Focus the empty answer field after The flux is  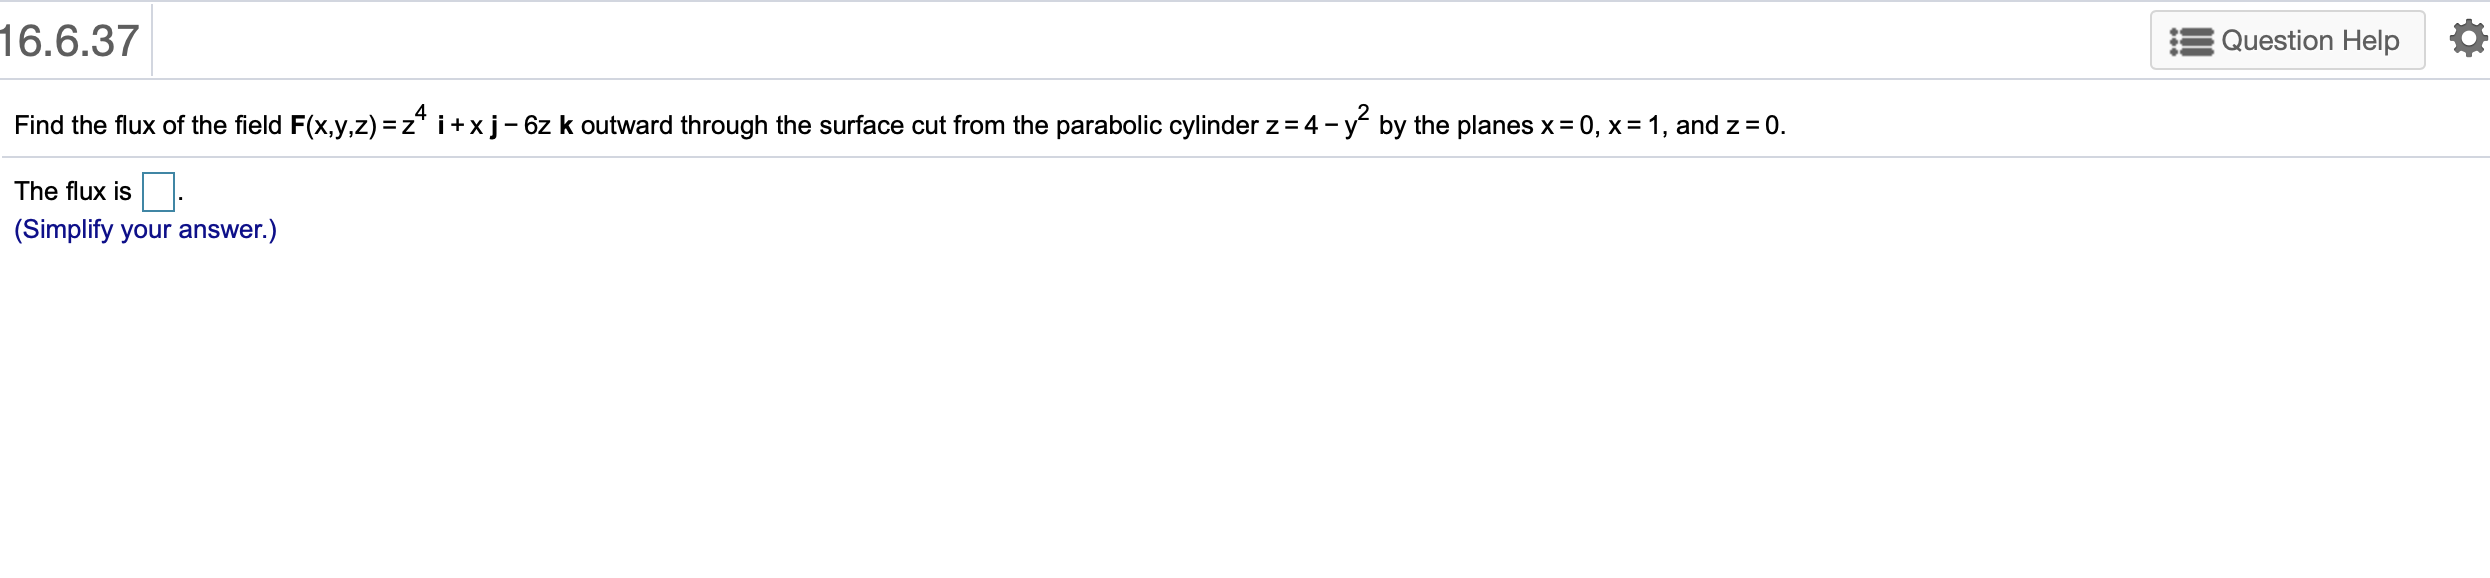159,191
